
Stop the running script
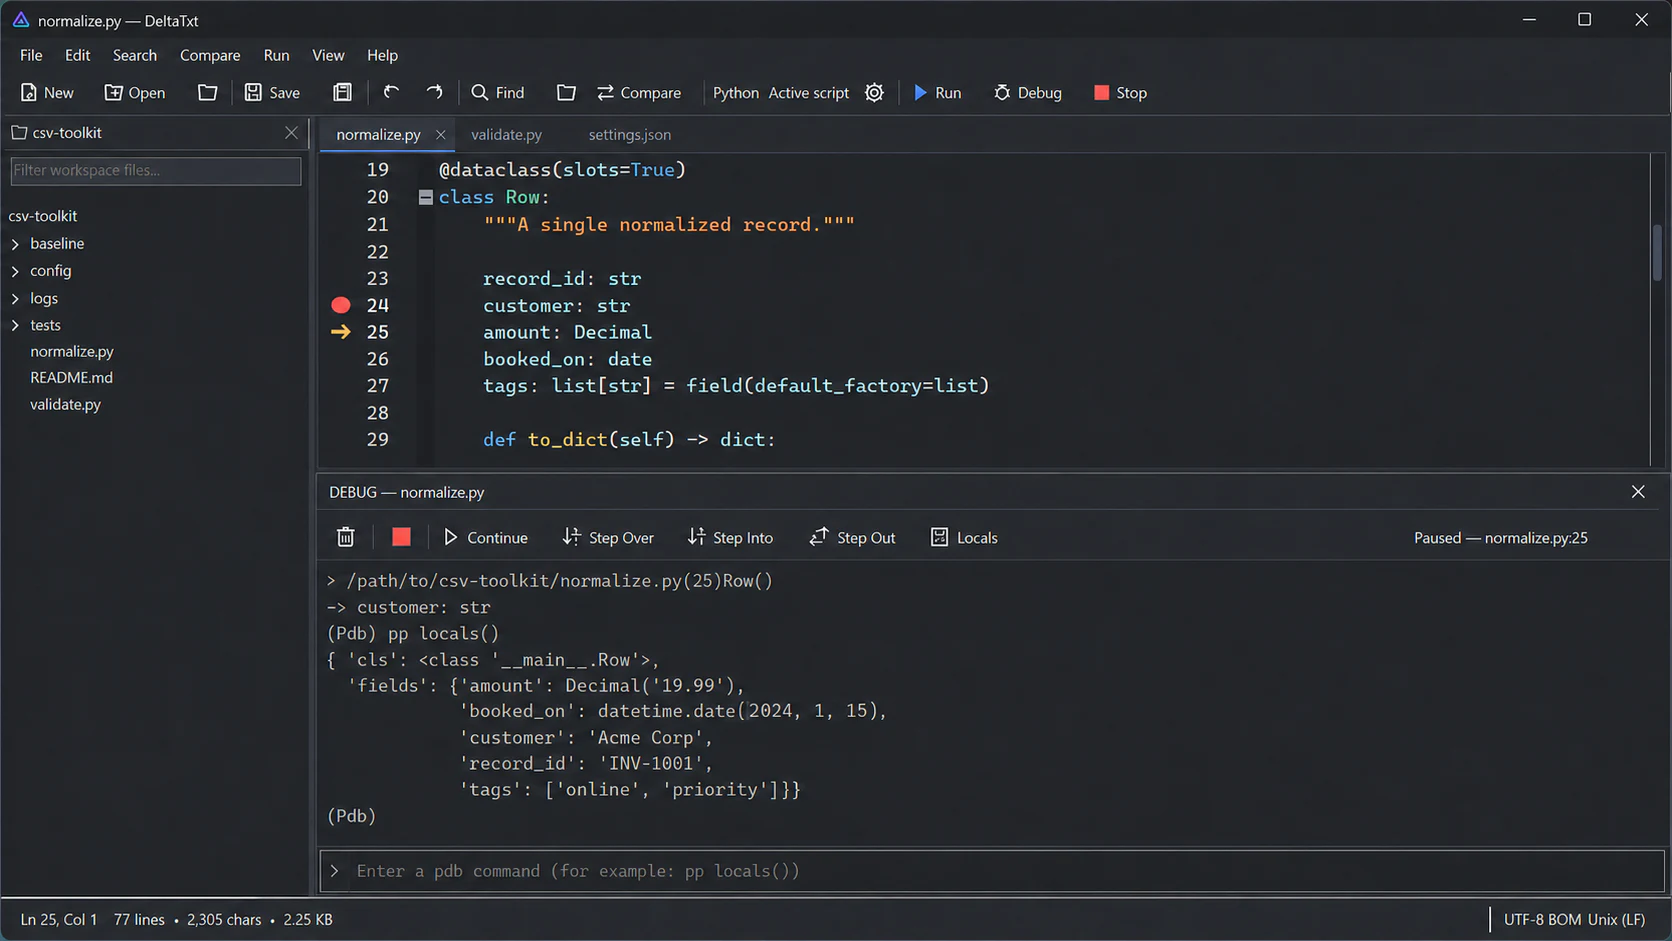coord(1120,93)
